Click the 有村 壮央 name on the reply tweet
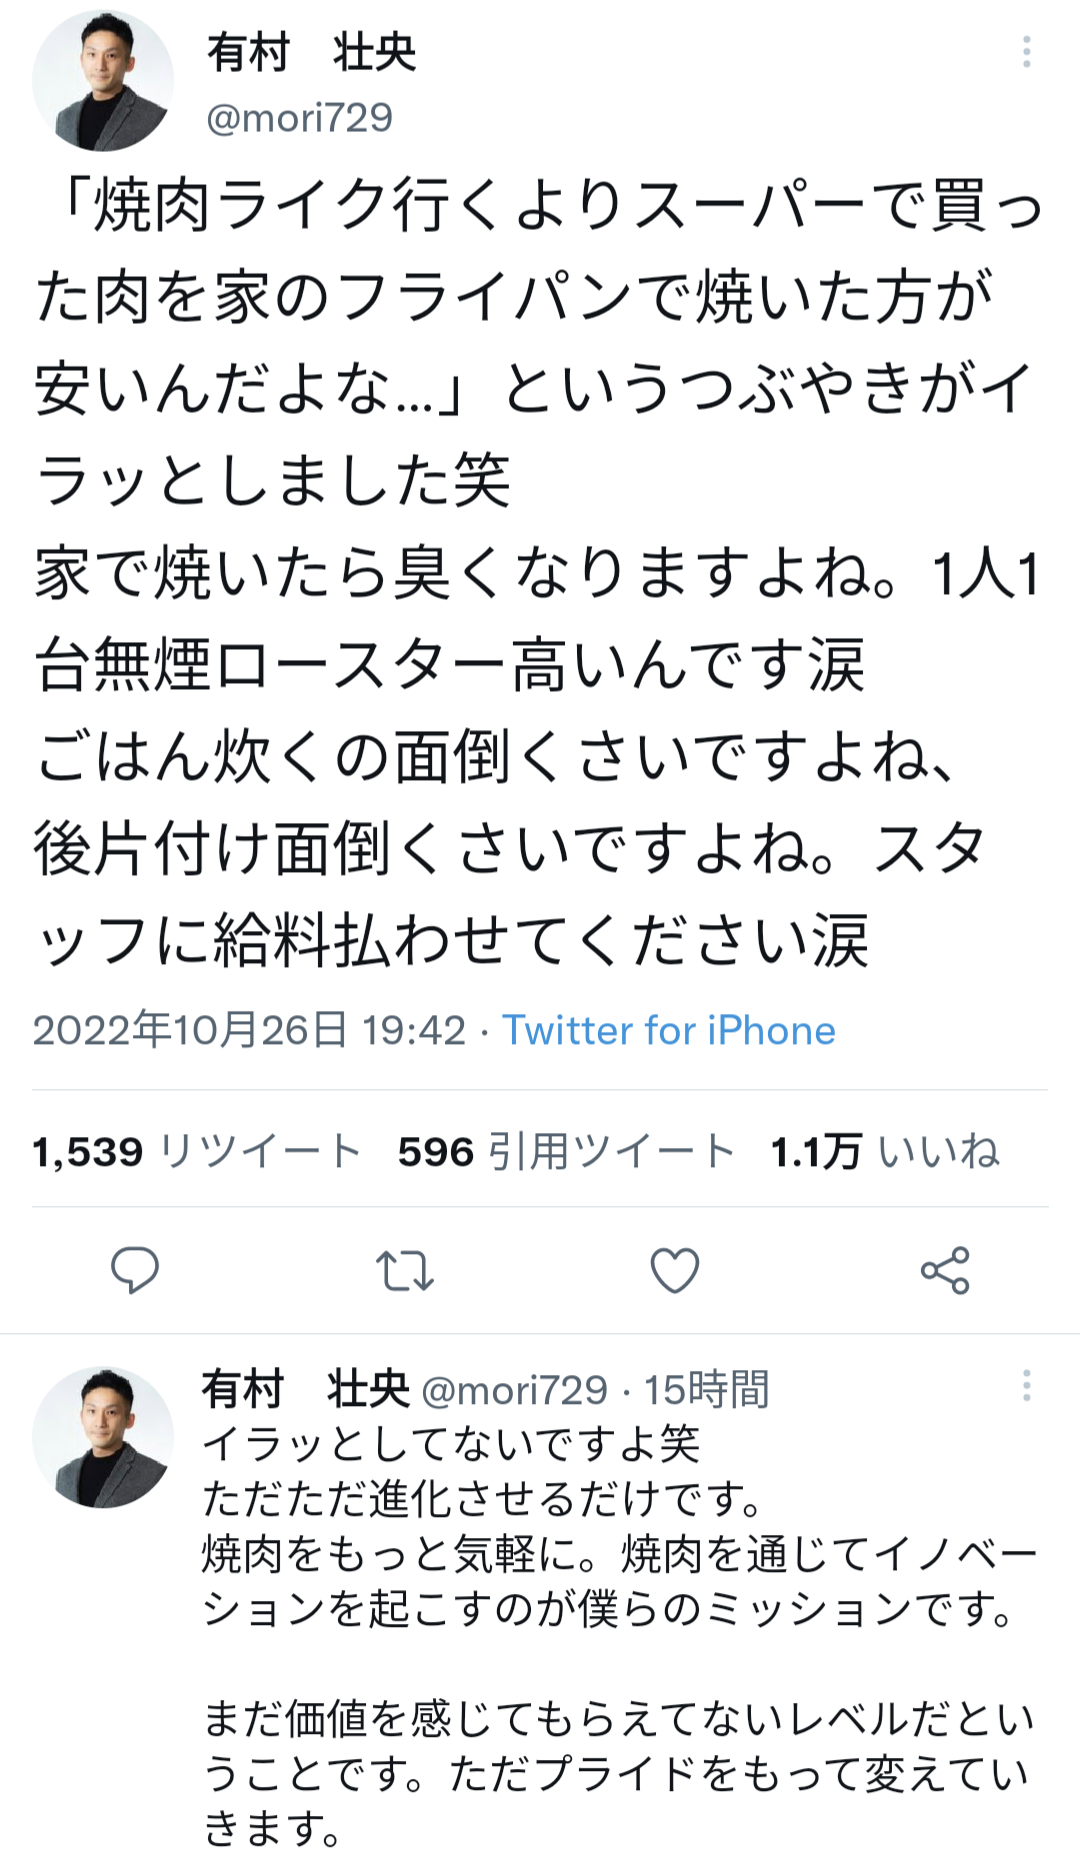Image resolution: width=1080 pixels, height=1849 pixels. click(x=306, y=1389)
